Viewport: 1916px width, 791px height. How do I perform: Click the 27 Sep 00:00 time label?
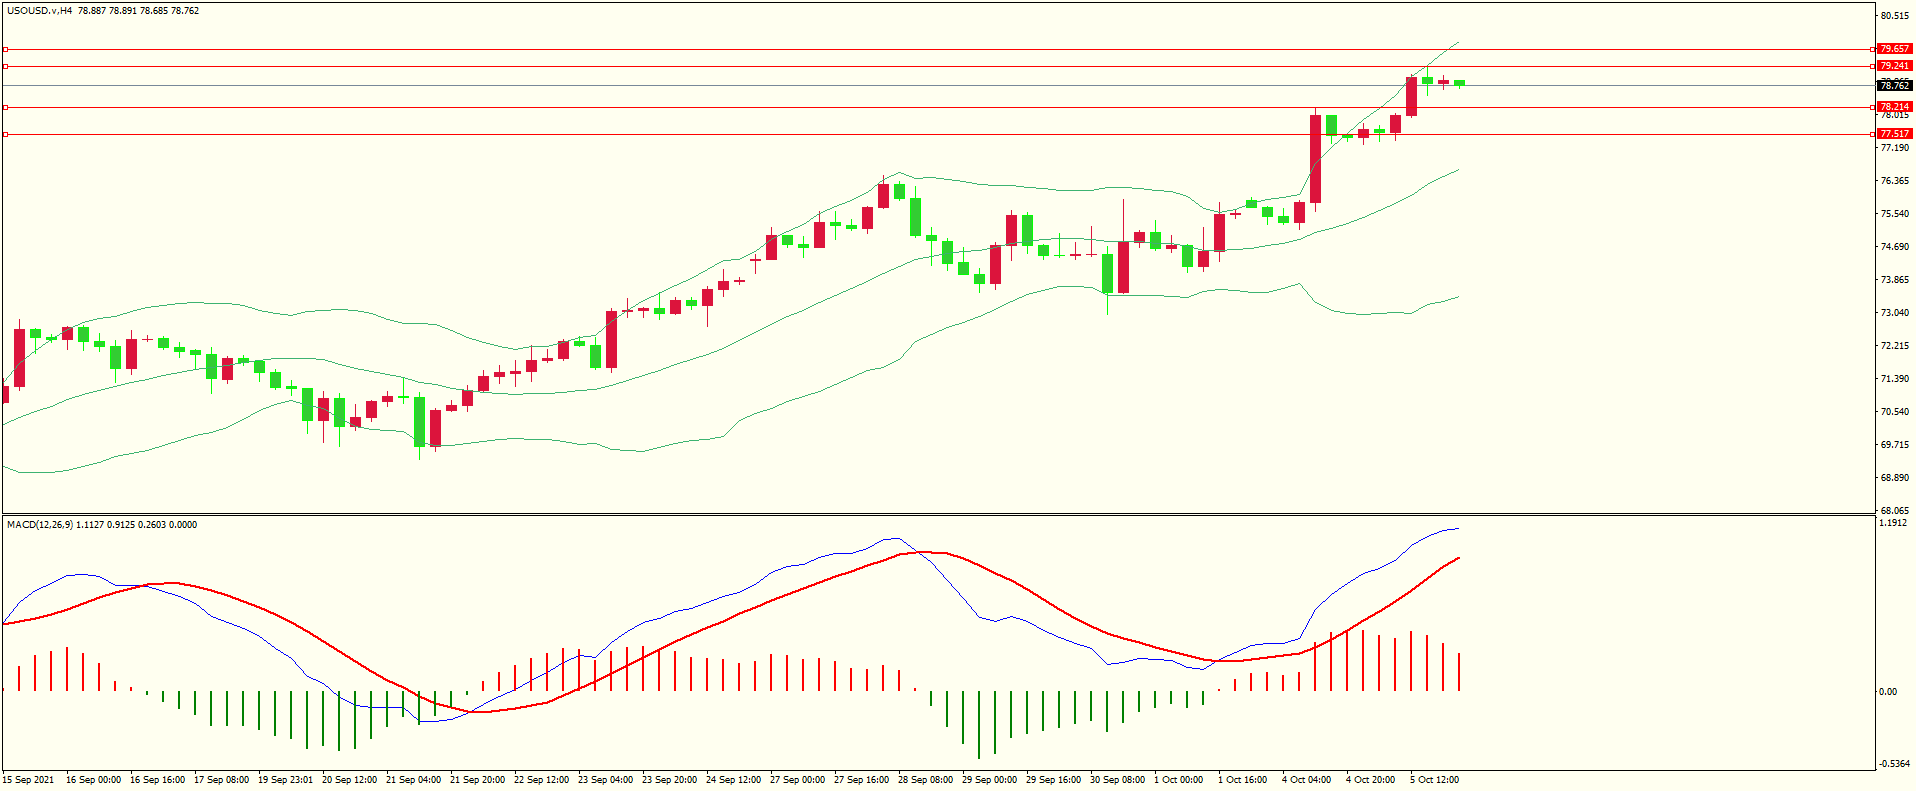(797, 780)
